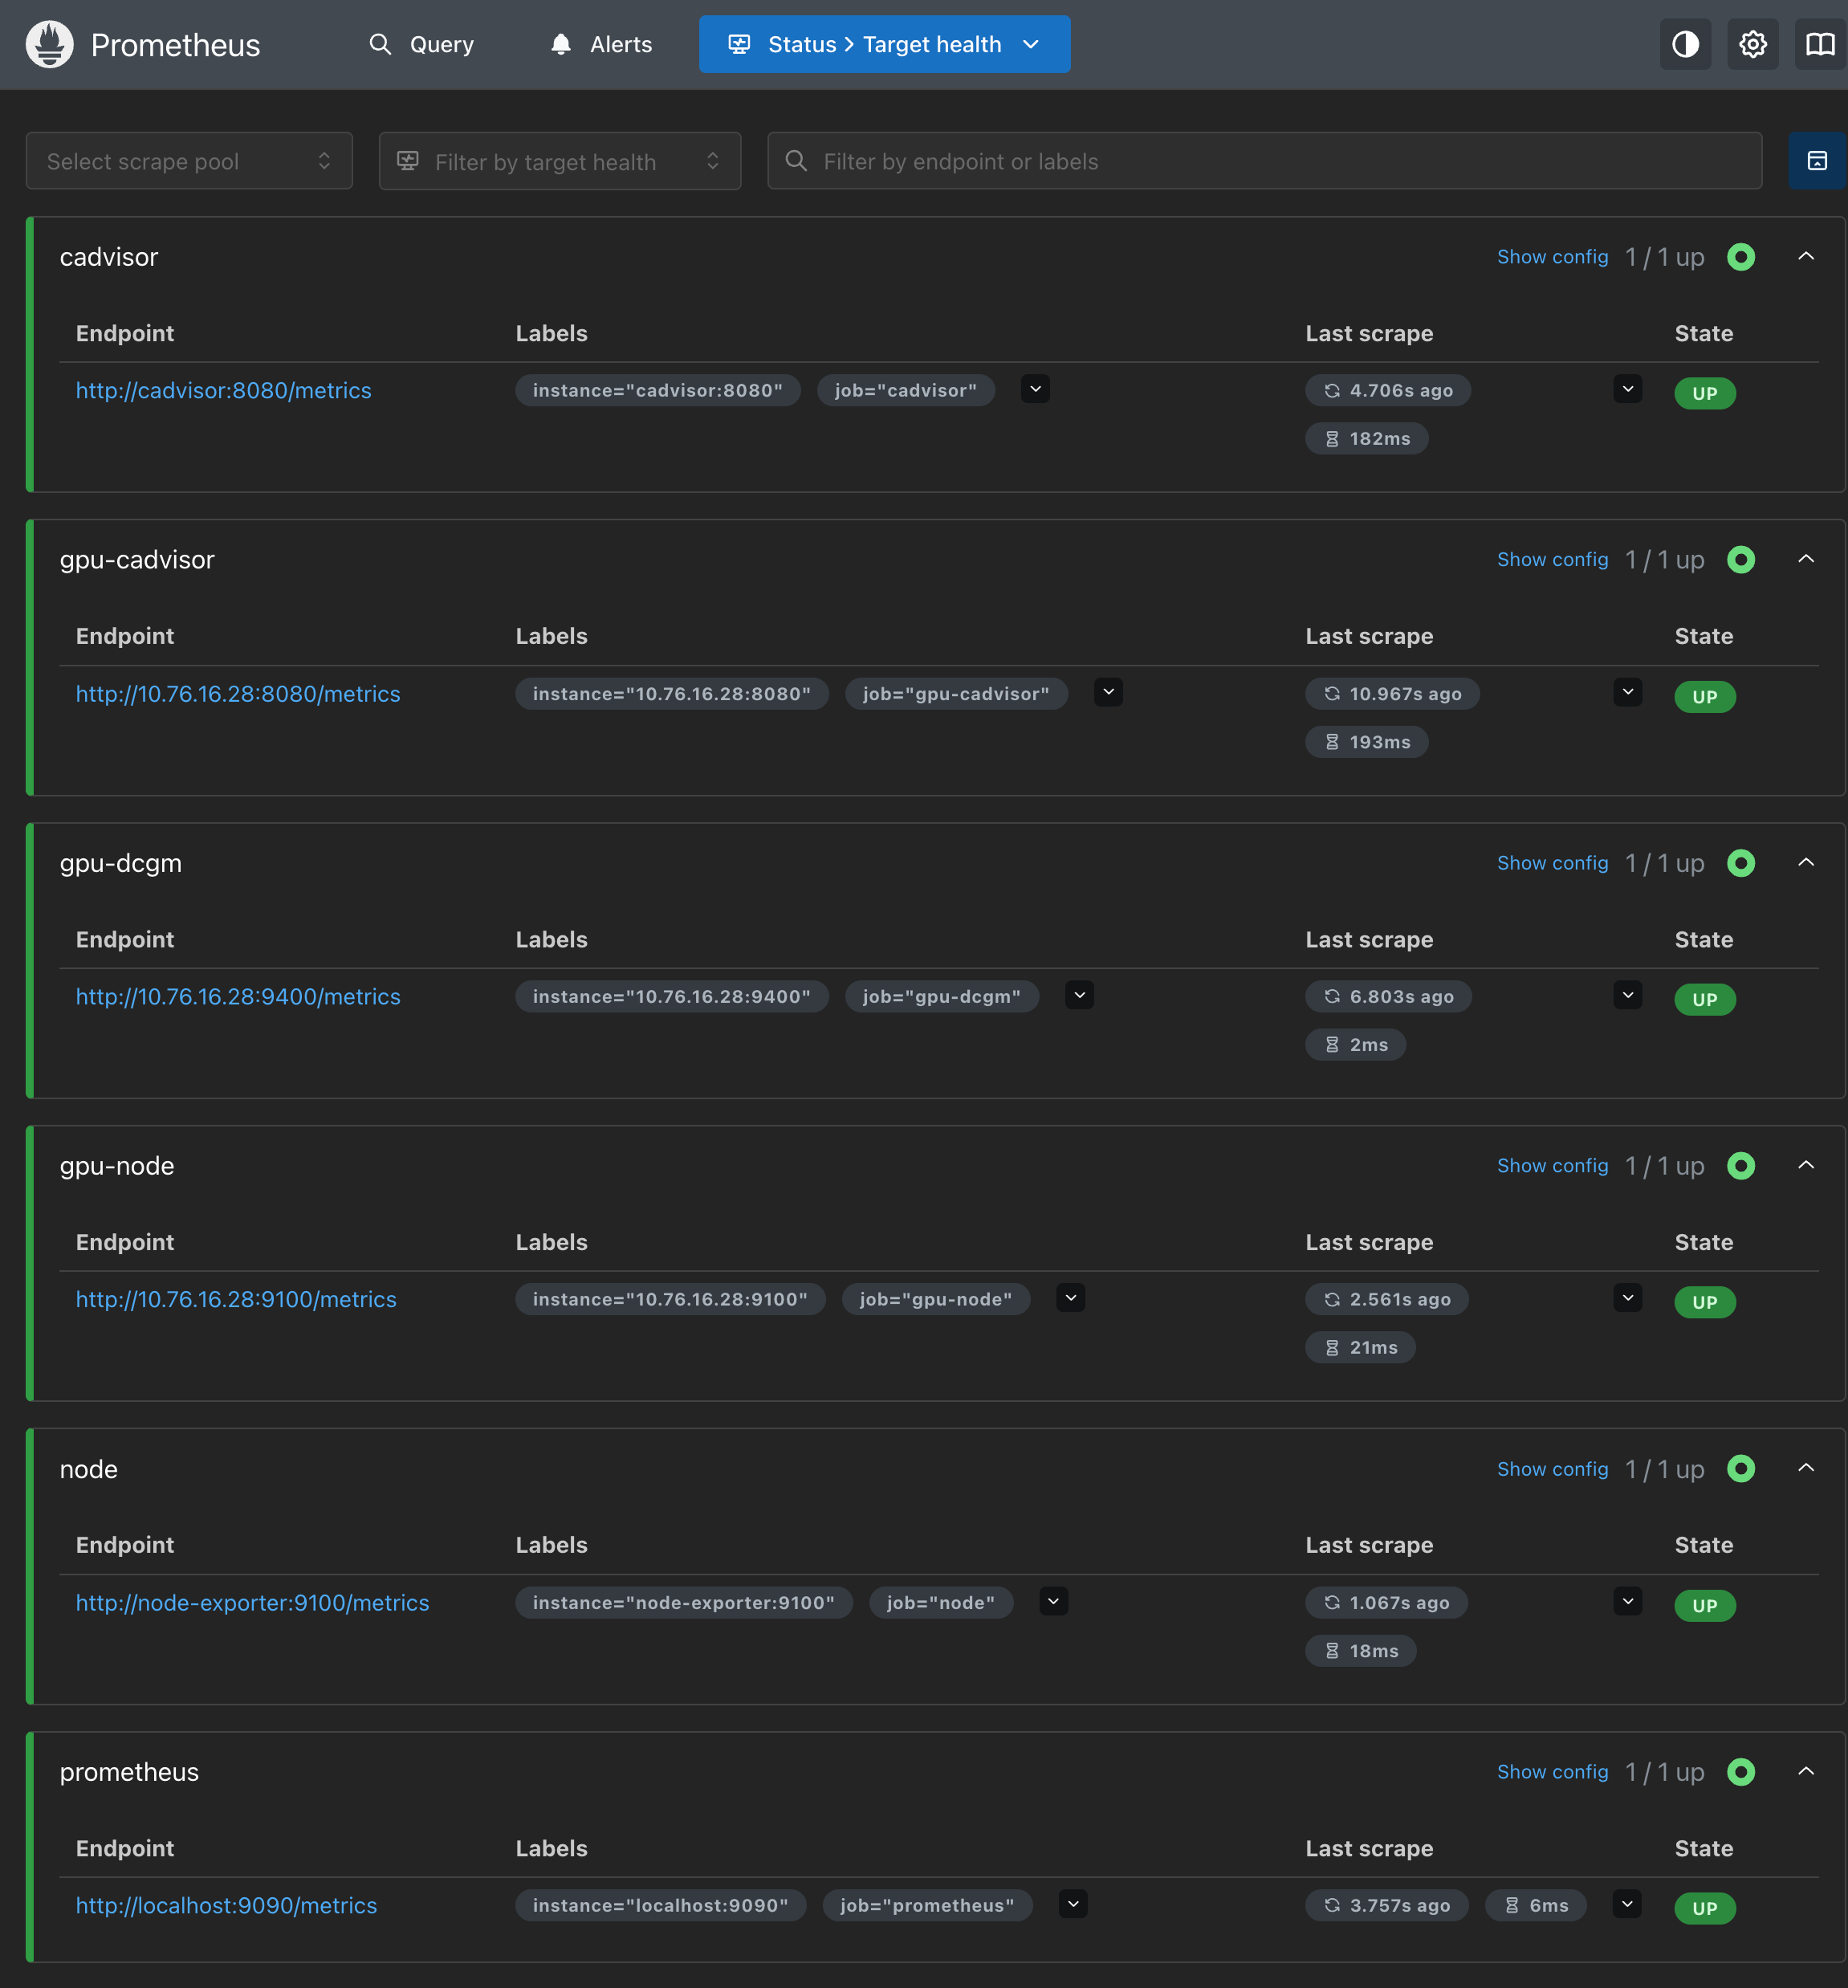This screenshot has width=1848, height=1988.
Task: Open the Status > Target health menu
Action: [x=884, y=44]
